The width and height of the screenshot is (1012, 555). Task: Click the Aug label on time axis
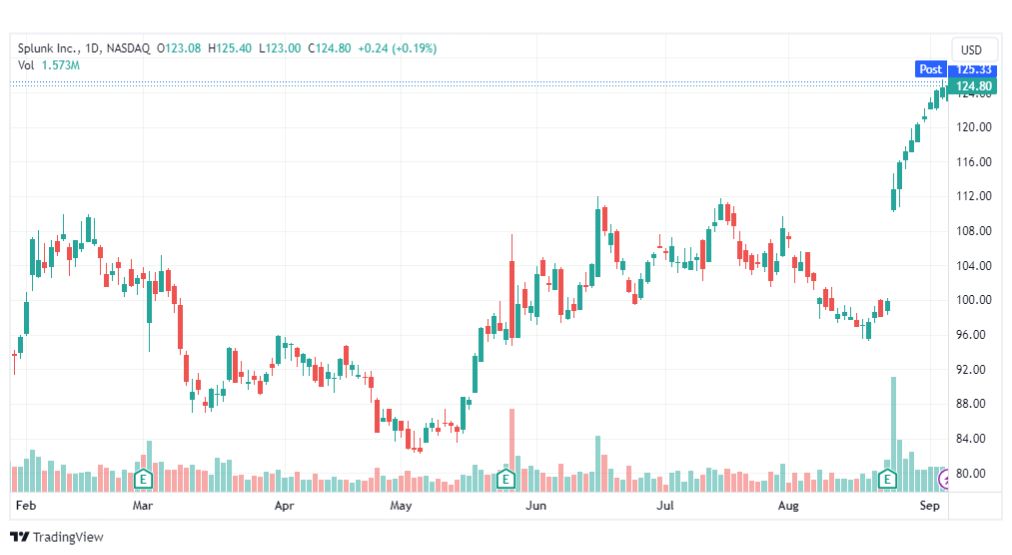[x=788, y=505]
